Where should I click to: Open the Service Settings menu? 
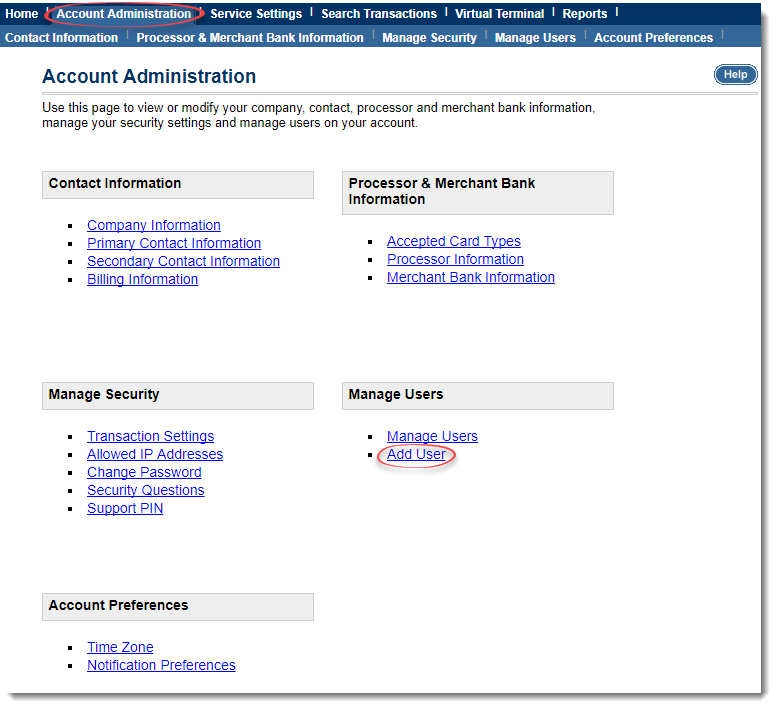[x=256, y=14]
